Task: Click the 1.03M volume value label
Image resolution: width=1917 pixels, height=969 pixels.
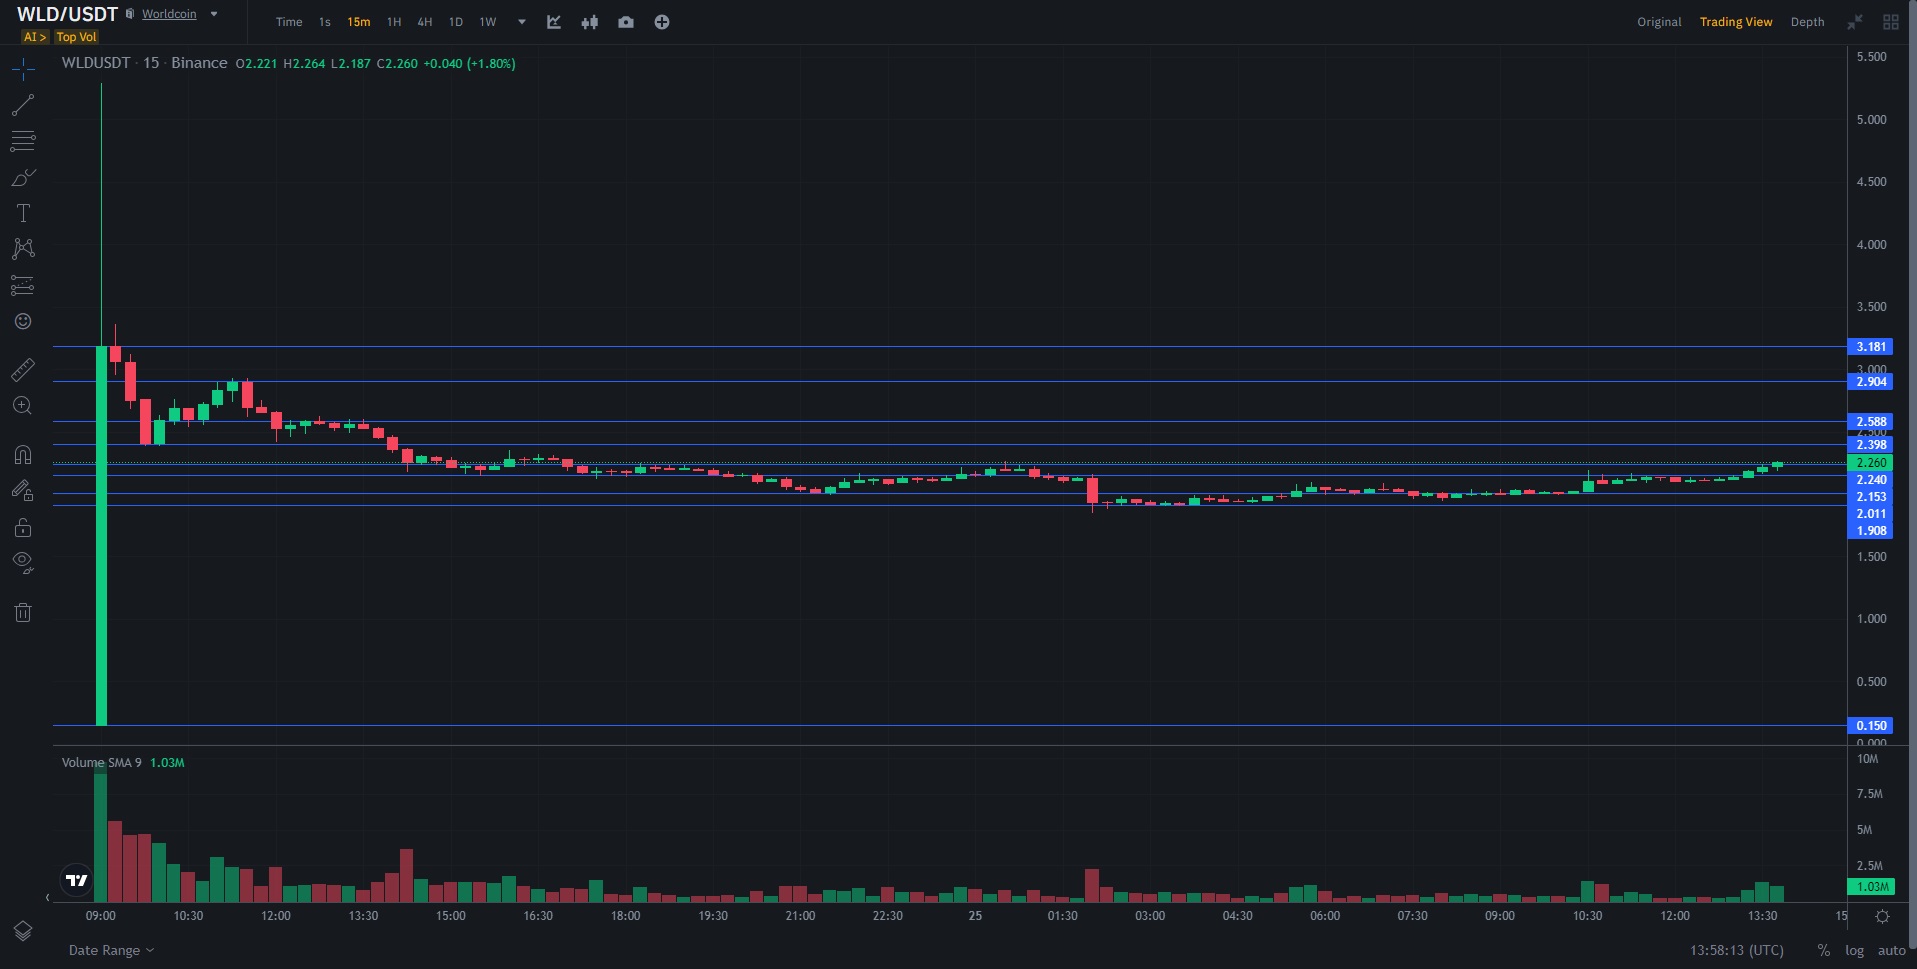Action: [1872, 887]
